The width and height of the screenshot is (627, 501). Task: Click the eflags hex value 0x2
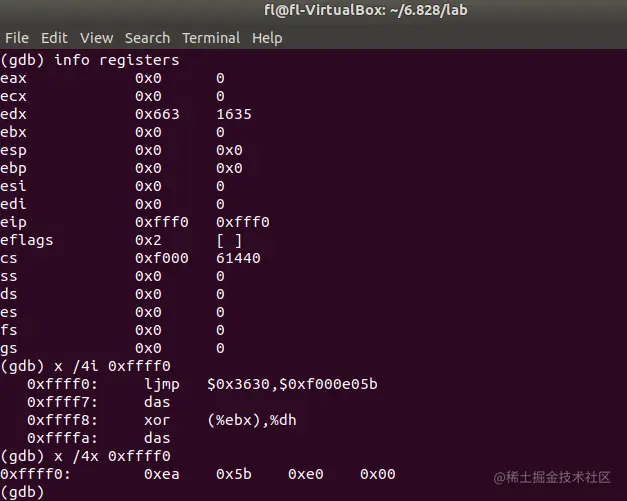tap(148, 240)
